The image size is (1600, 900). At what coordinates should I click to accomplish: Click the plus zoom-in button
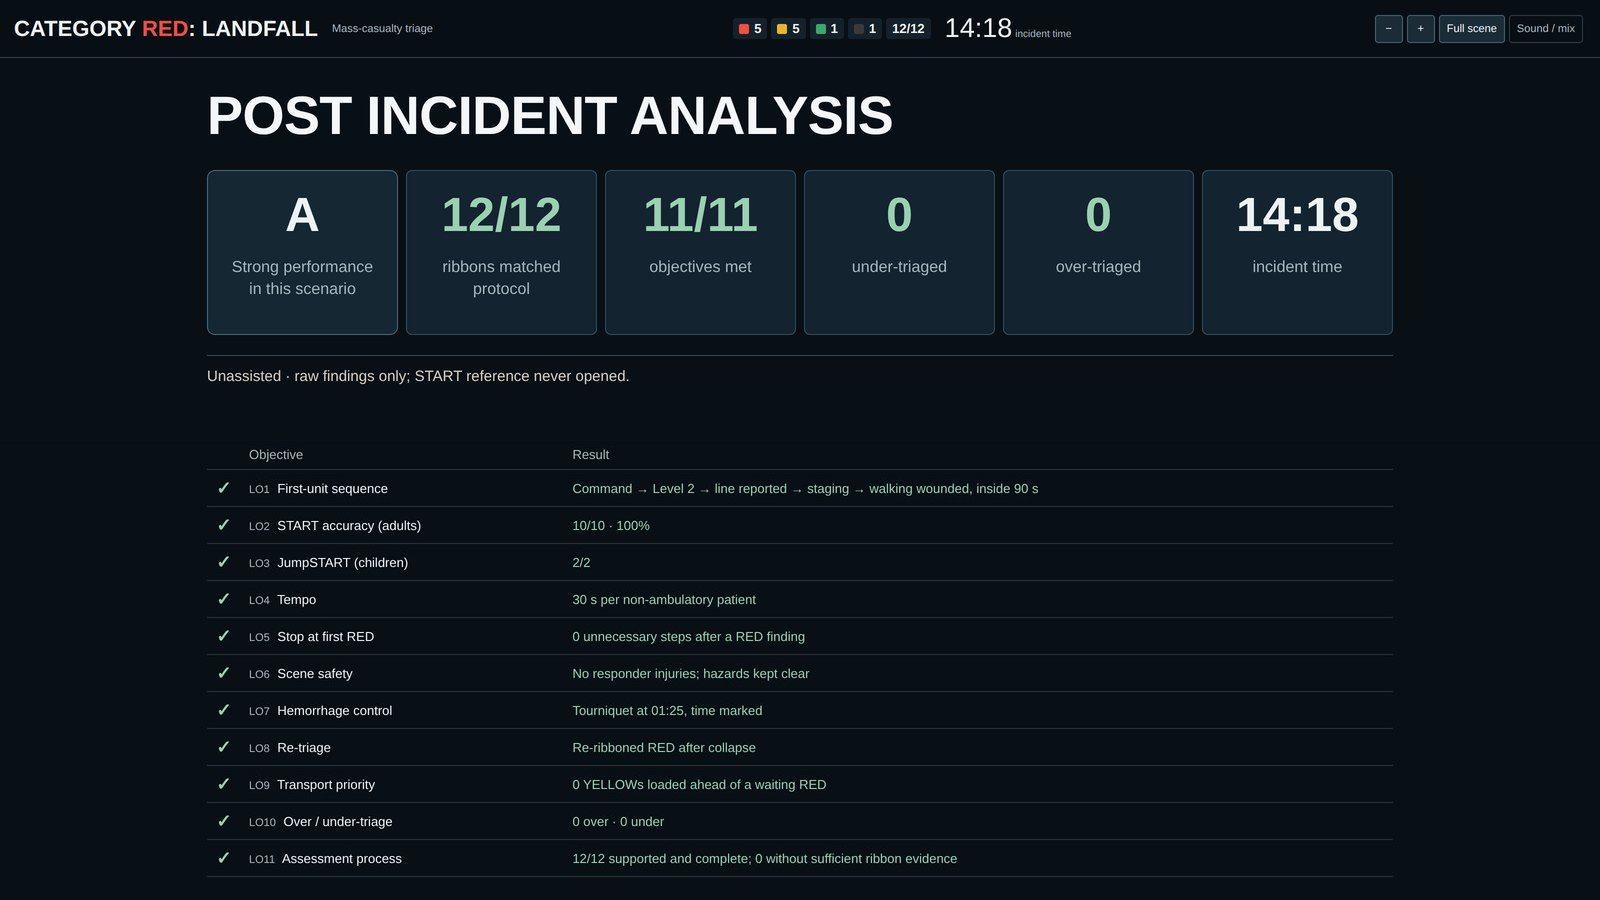pyautogui.click(x=1420, y=29)
